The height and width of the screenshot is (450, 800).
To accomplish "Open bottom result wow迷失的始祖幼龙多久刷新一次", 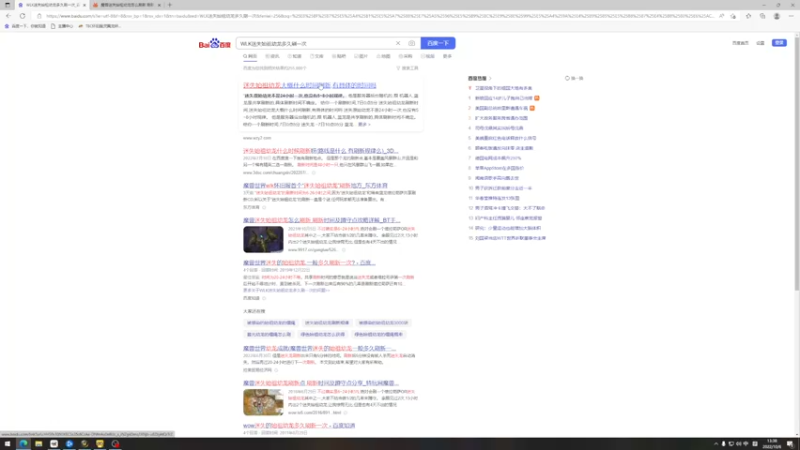I will click(299, 426).
